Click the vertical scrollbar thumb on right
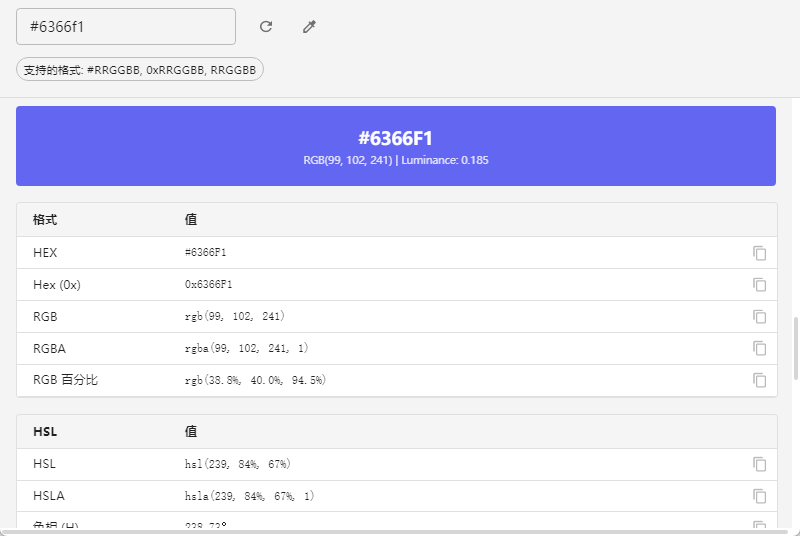Screen dimensions: 800x536 point(796,349)
